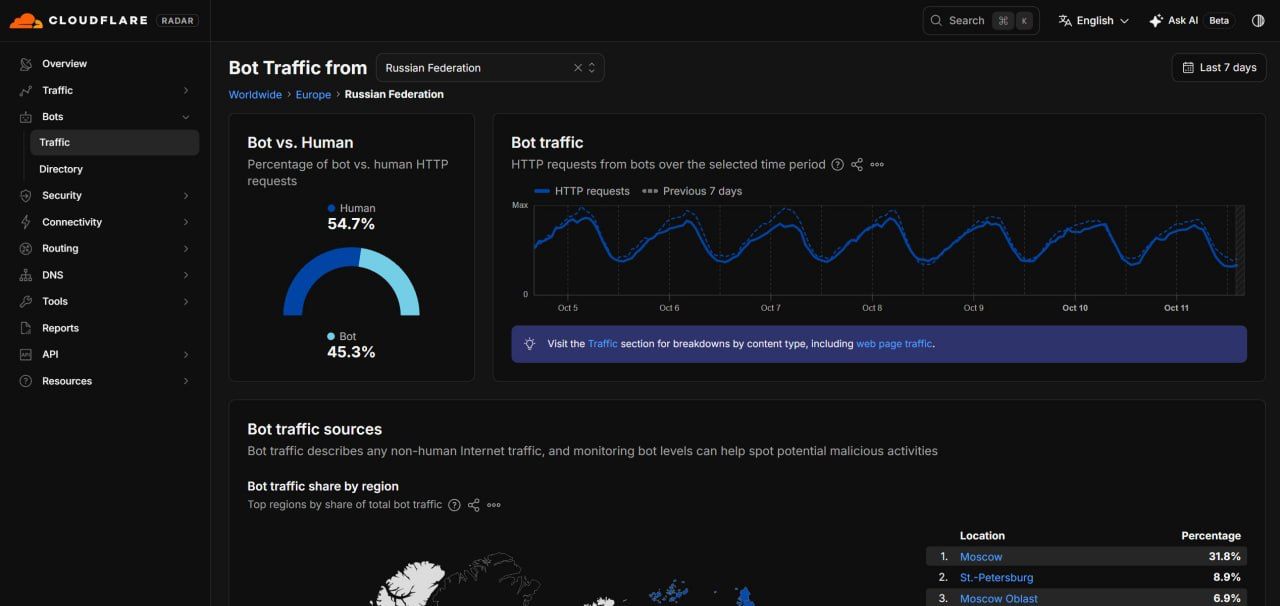Viewport: 1280px width, 606px height.
Task: Open the Moscow Oblast location link
Action: (999, 599)
